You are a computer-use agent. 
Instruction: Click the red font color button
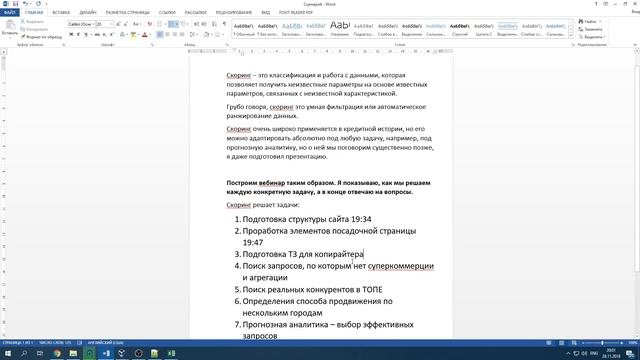pyautogui.click(x=144, y=34)
